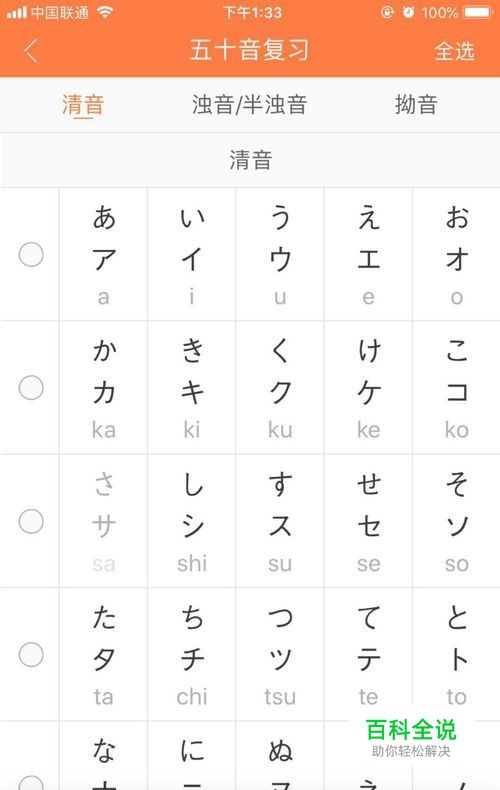Select the 清音 tab
Image resolution: width=500 pixels, height=790 pixels.
(x=83, y=105)
